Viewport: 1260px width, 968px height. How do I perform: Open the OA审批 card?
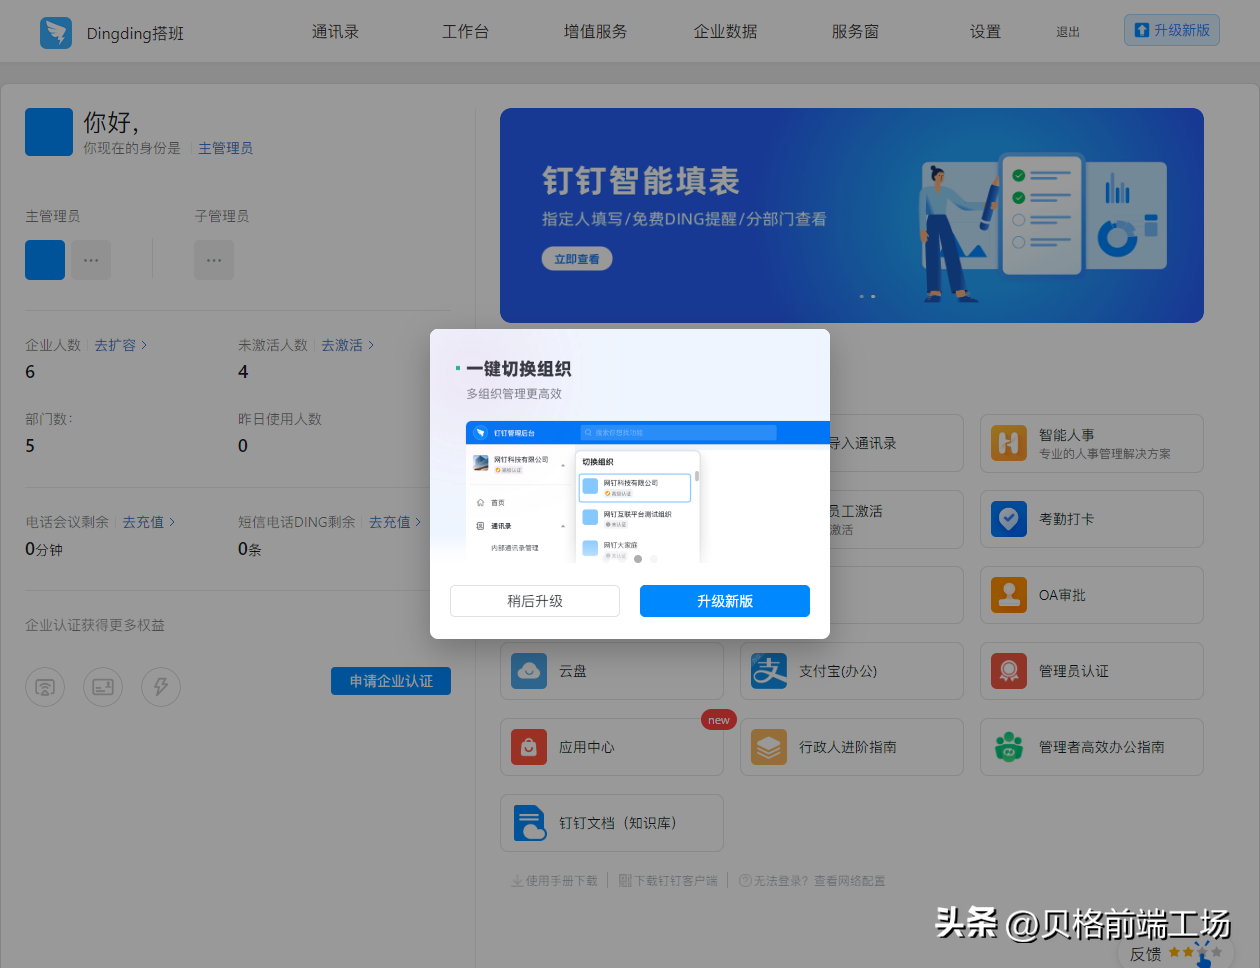point(1092,595)
